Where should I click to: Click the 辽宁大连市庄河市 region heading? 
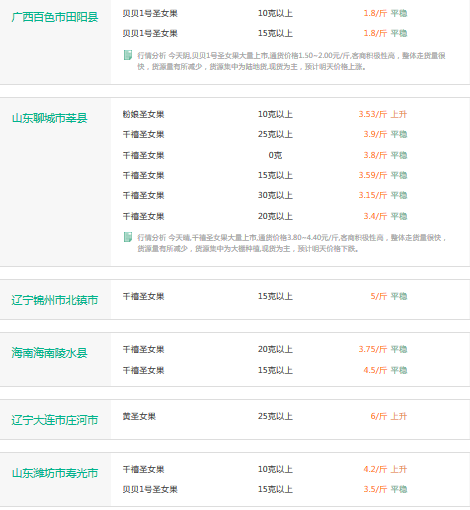(x=55, y=420)
